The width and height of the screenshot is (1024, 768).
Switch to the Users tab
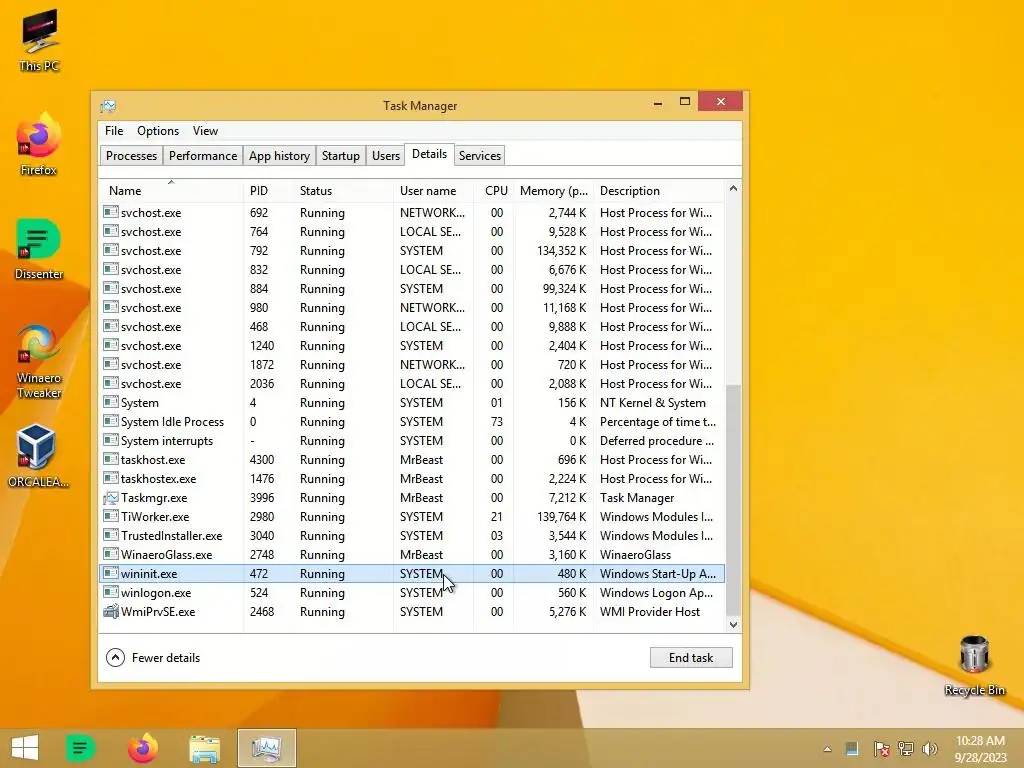point(385,155)
